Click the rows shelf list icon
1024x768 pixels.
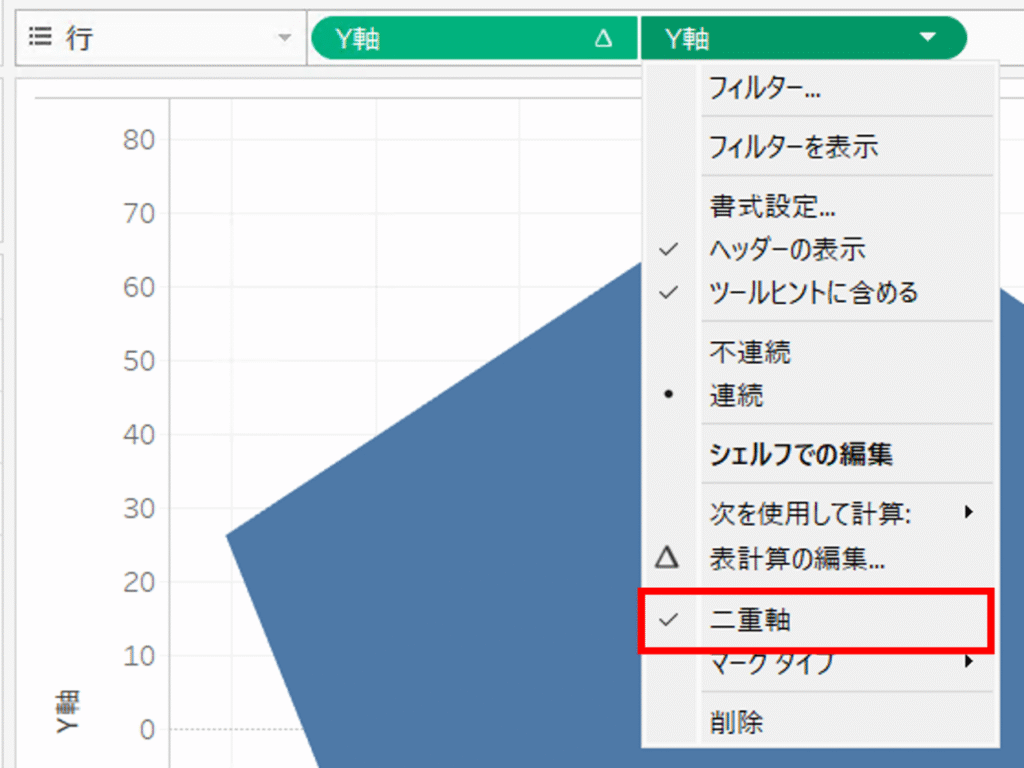[40, 38]
